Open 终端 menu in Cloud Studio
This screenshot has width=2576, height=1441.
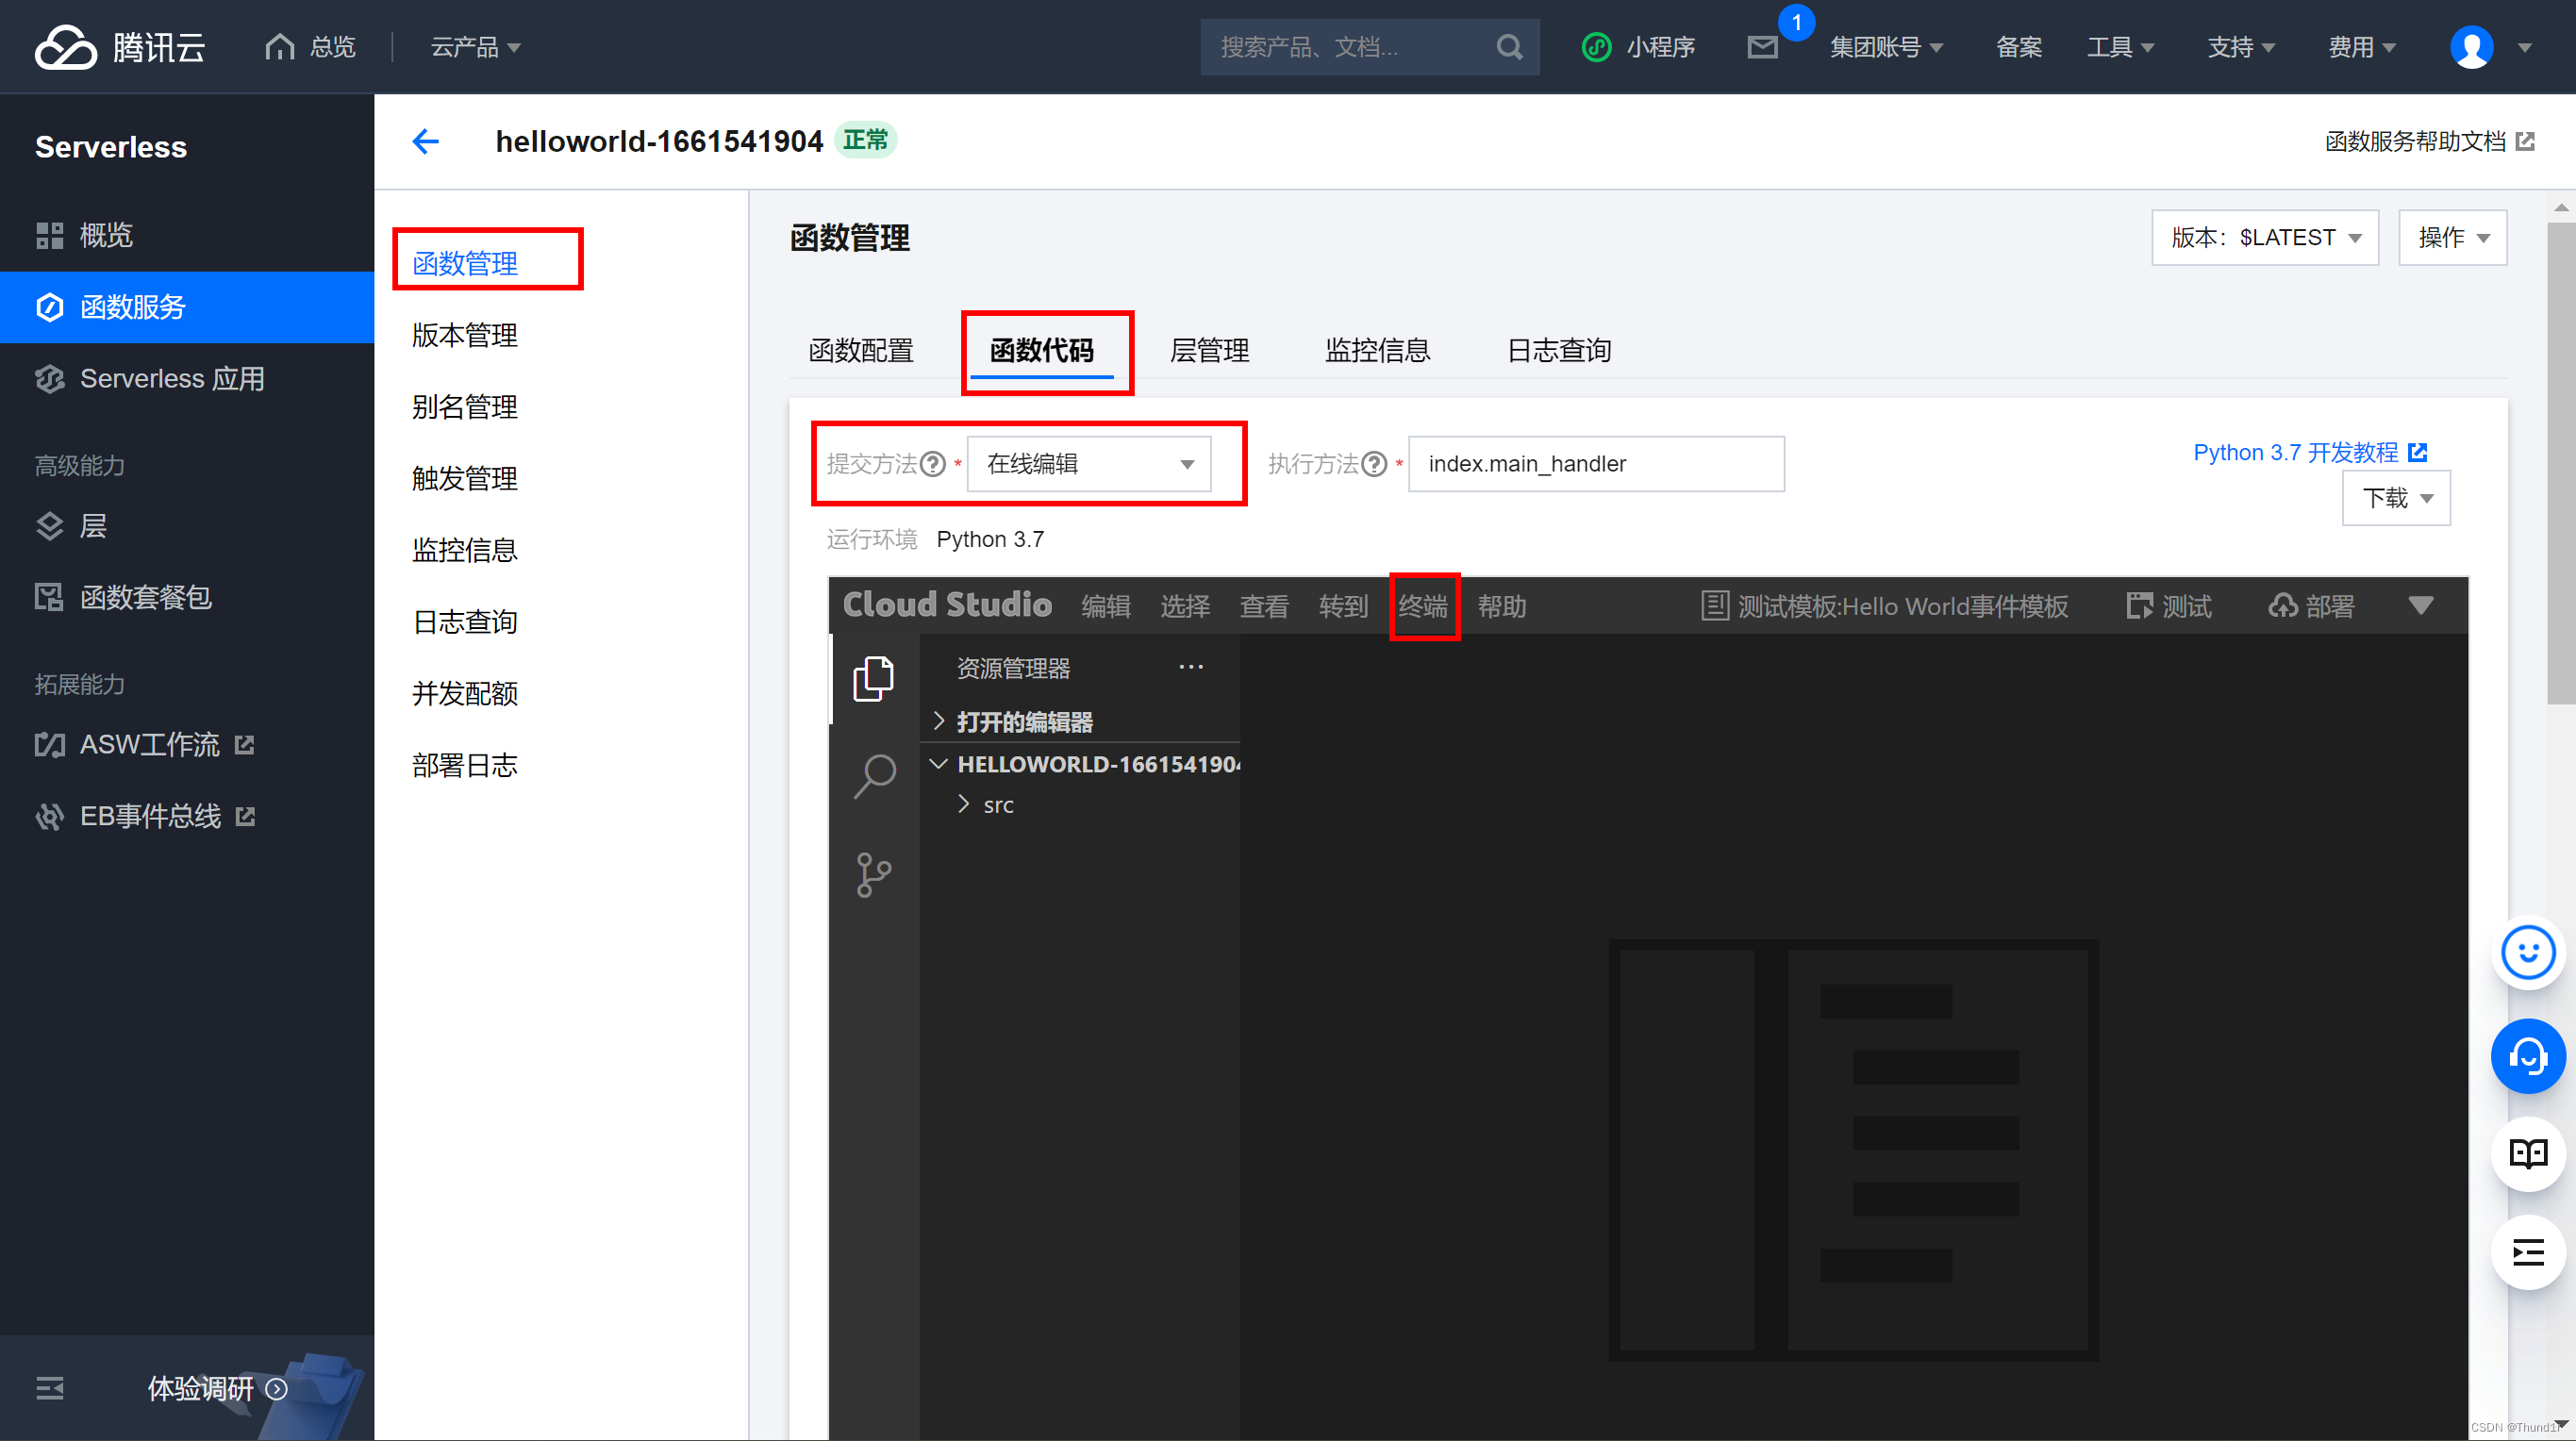pyautogui.click(x=1423, y=606)
